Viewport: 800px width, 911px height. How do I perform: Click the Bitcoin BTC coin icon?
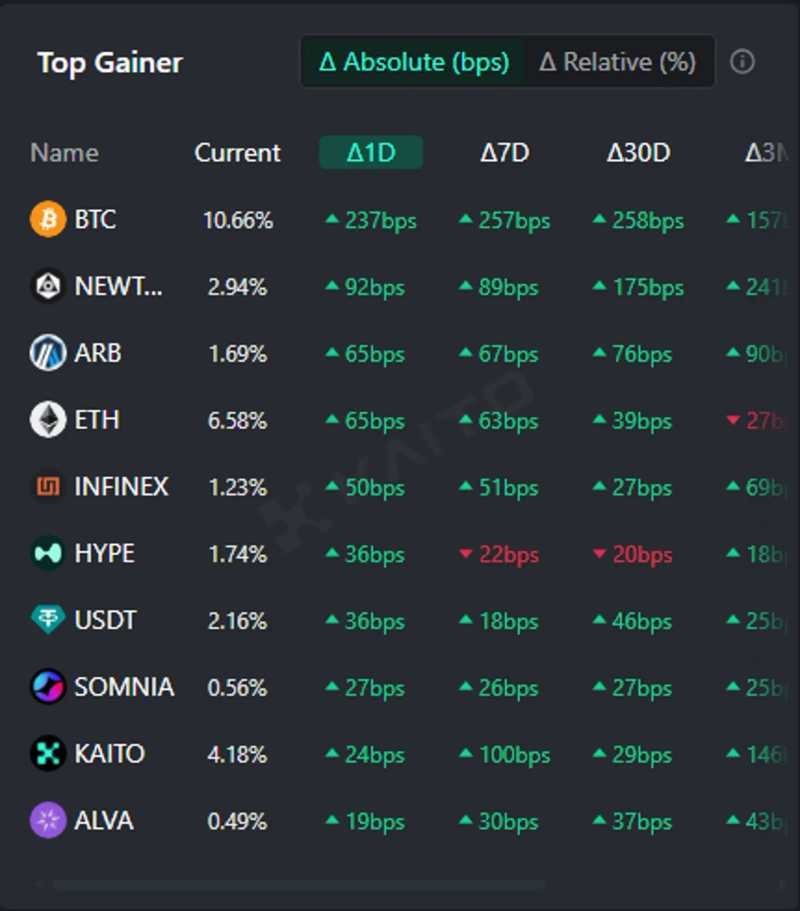pyautogui.click(x=48, y=219)
